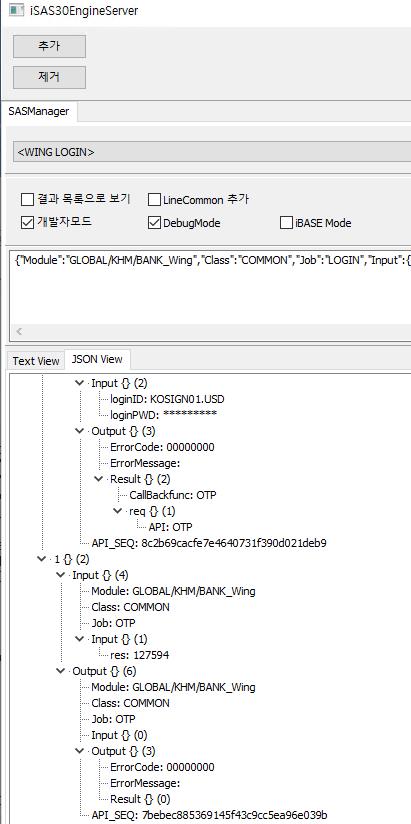Select the Result {} (0) row
This screenshot has width=411, height=824.
140,799
